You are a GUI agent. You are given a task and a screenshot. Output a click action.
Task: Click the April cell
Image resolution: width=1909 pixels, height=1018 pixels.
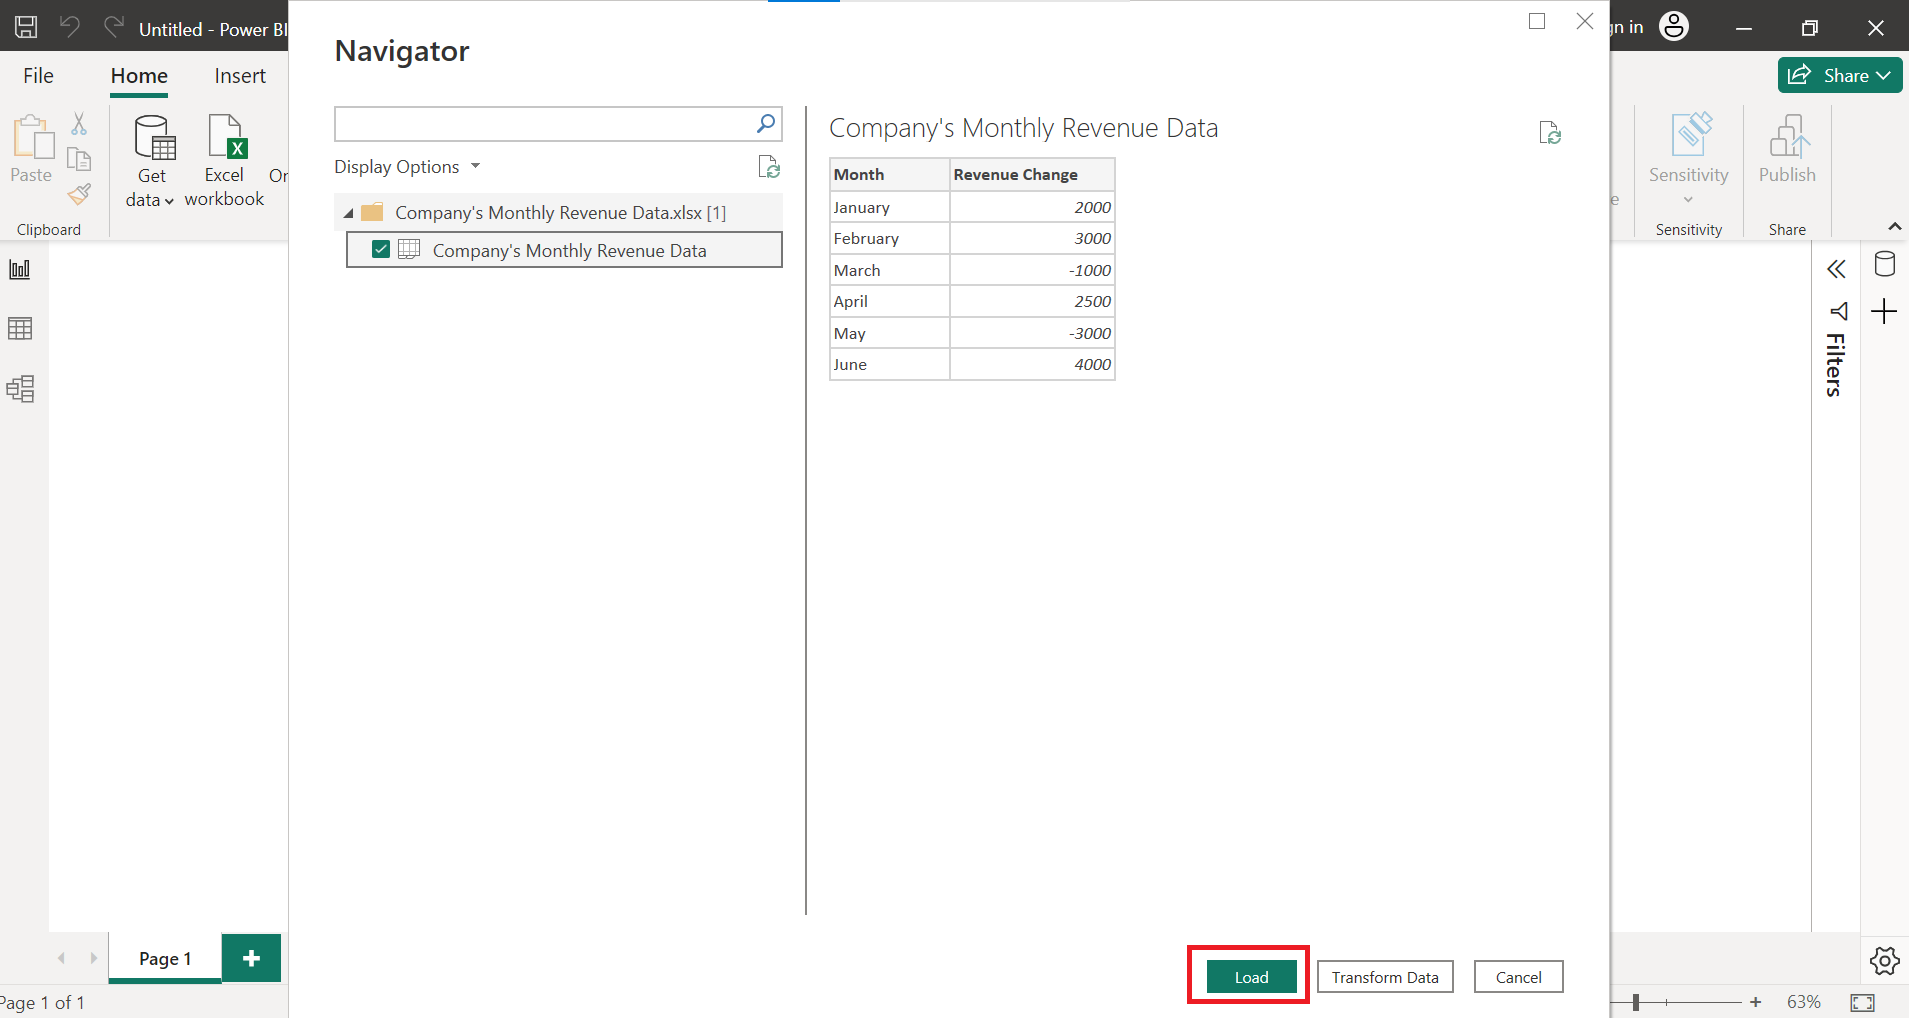pyautogui.click(x=889, y=301)
